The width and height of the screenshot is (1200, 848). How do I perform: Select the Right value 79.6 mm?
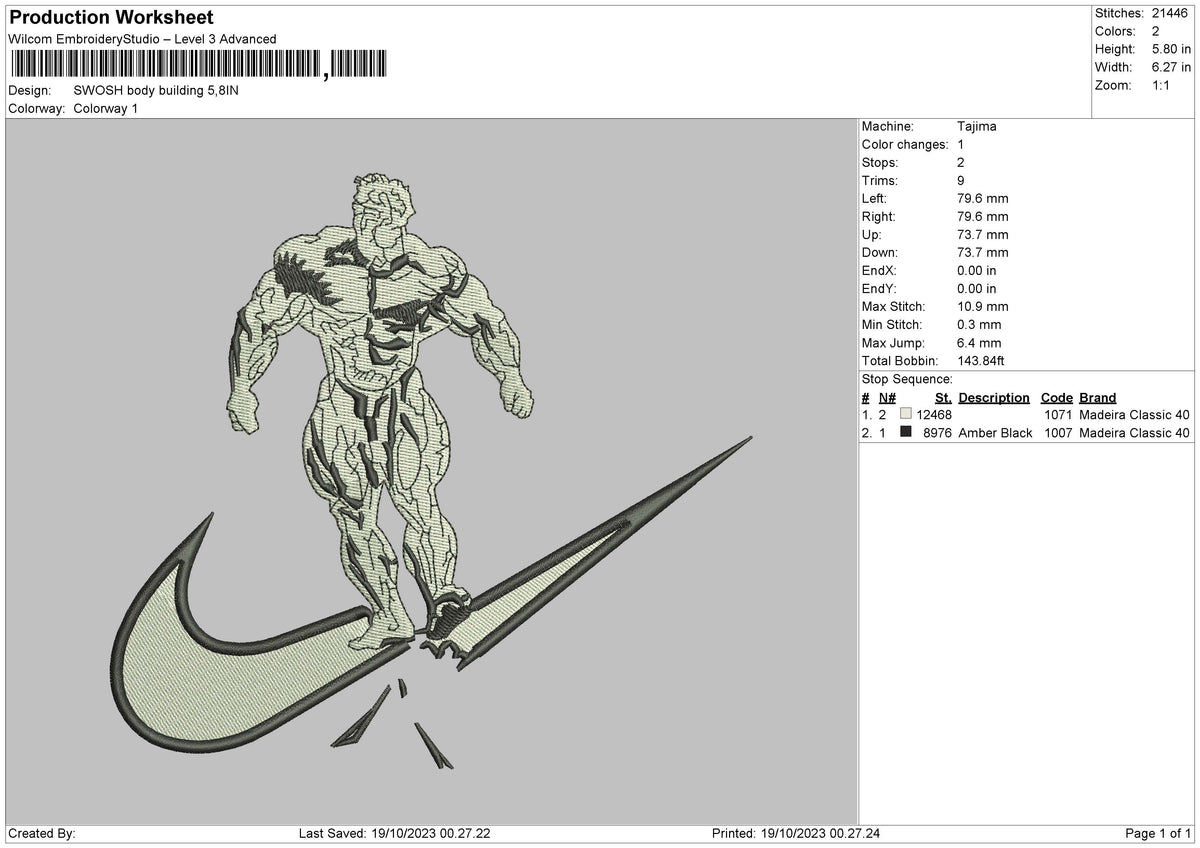[x=983, y=217]
